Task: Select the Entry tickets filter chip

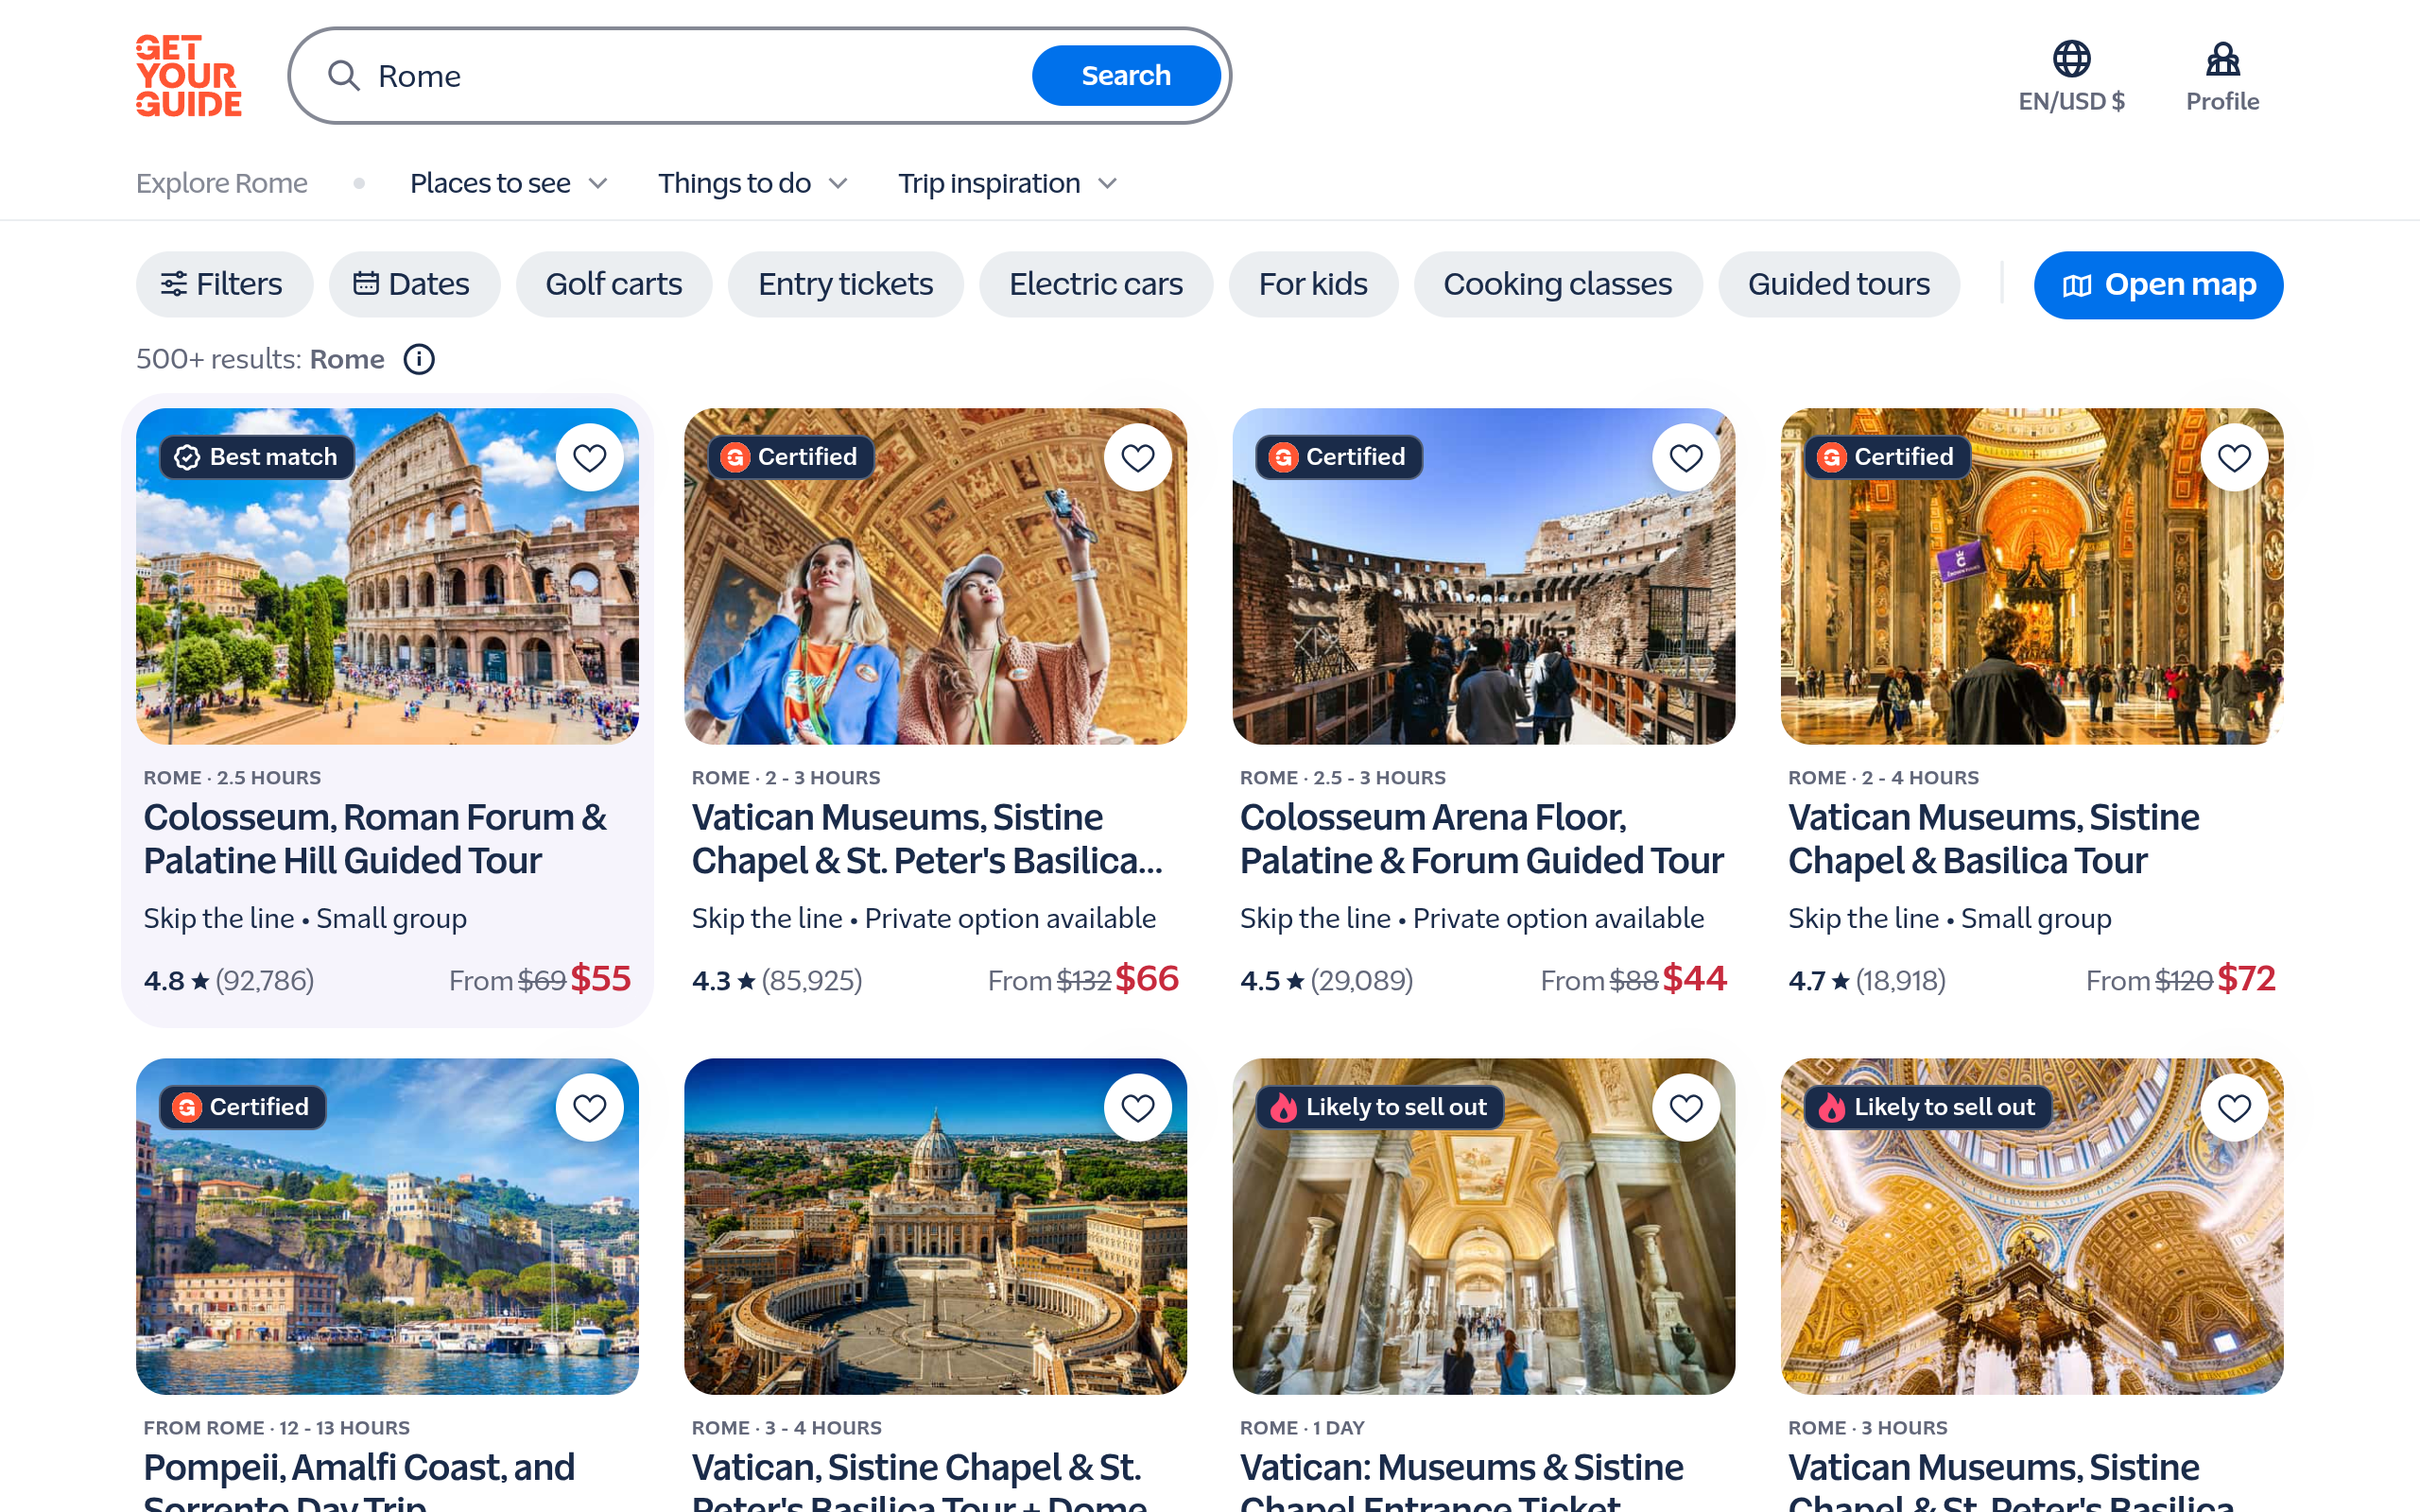Action: pos(846,284)
